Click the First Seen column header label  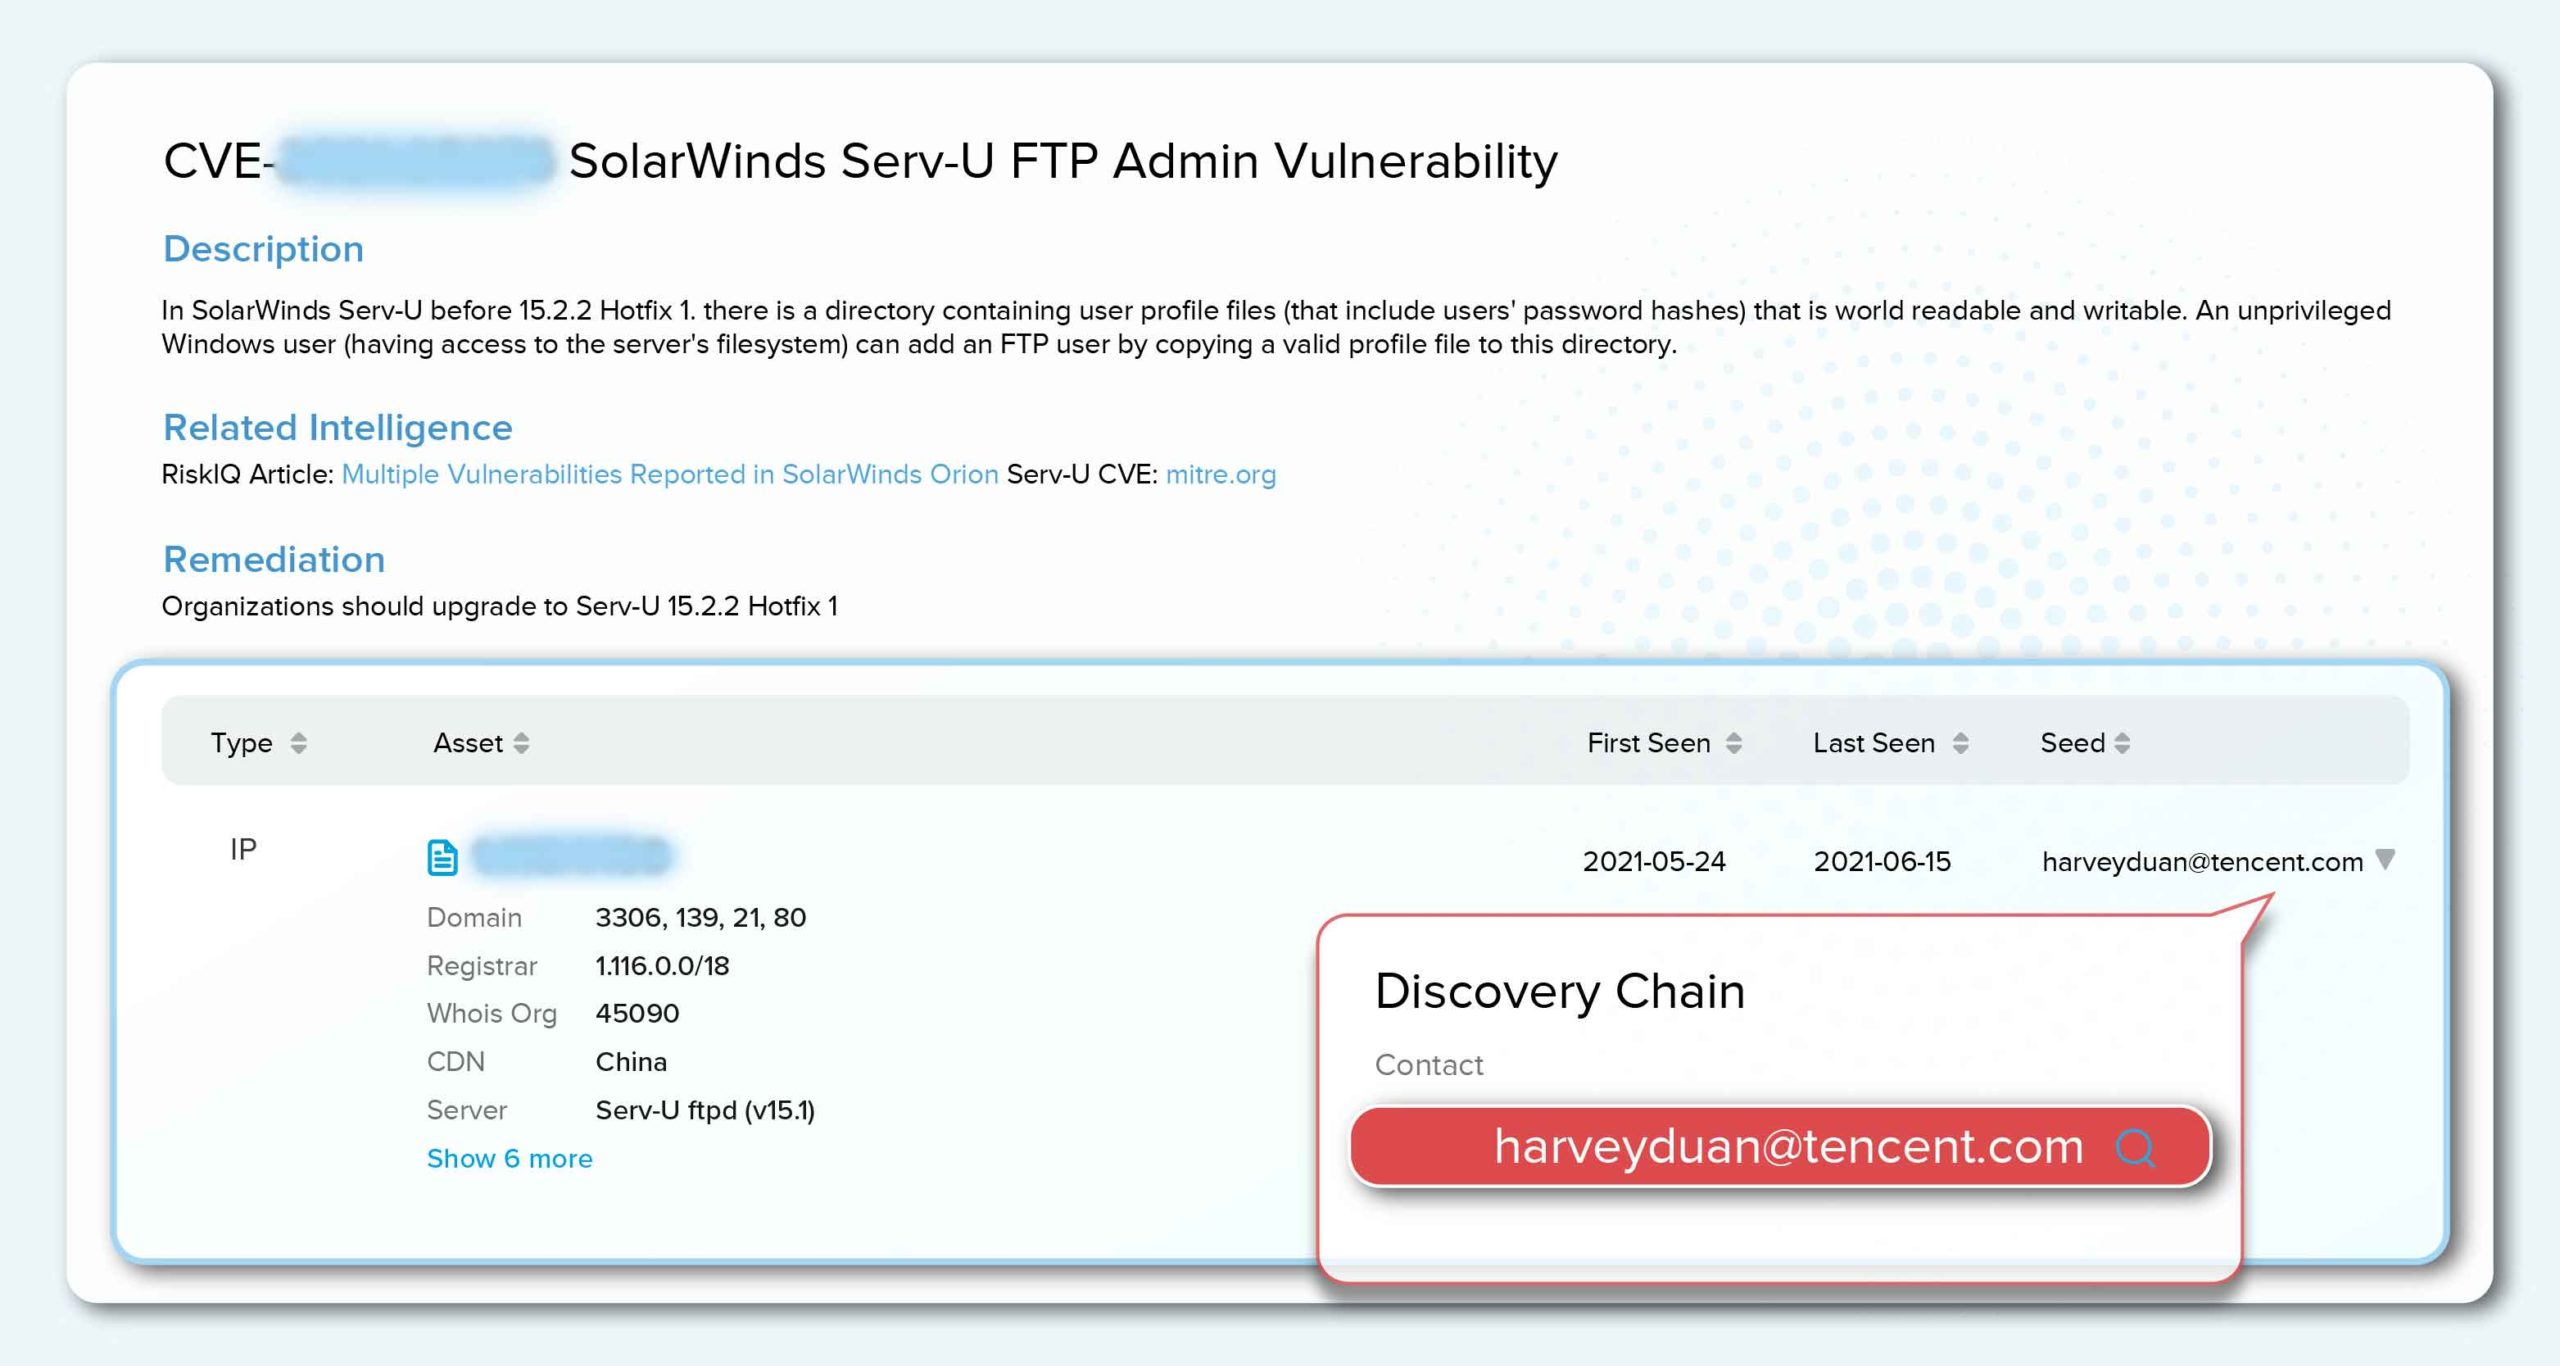click(1648, 743)
